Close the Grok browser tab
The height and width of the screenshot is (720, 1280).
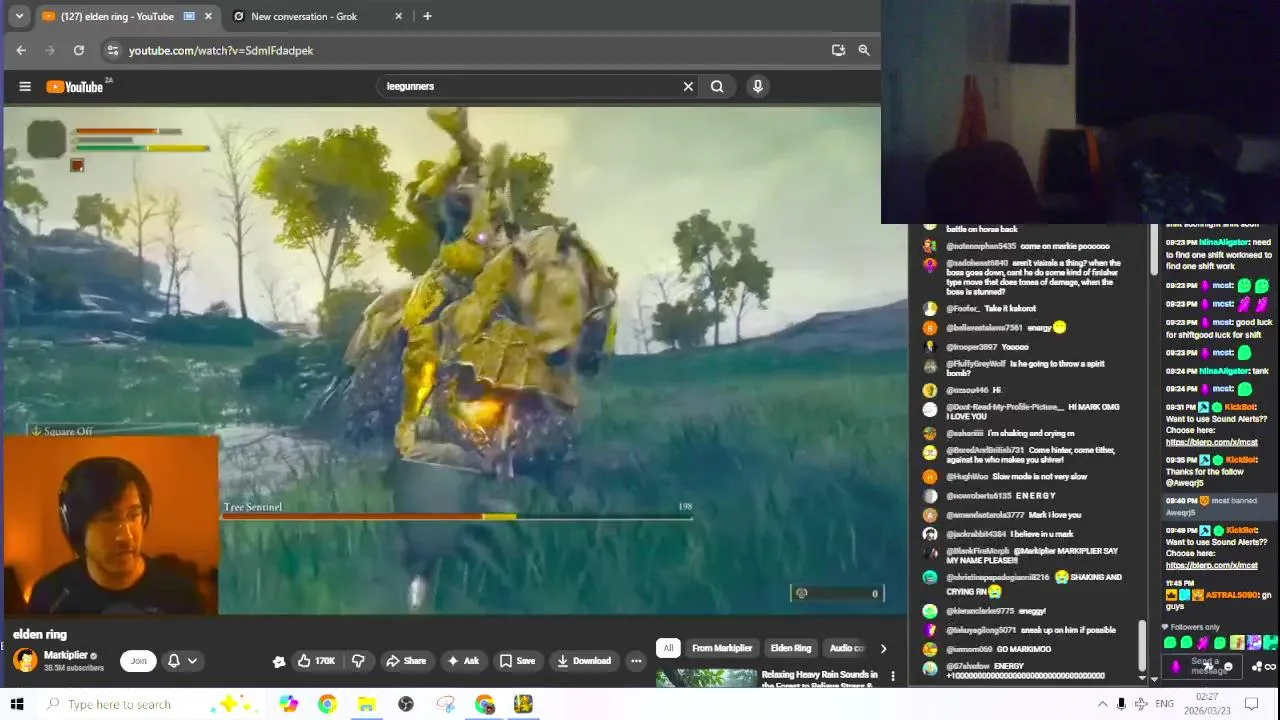click(399, 16)
